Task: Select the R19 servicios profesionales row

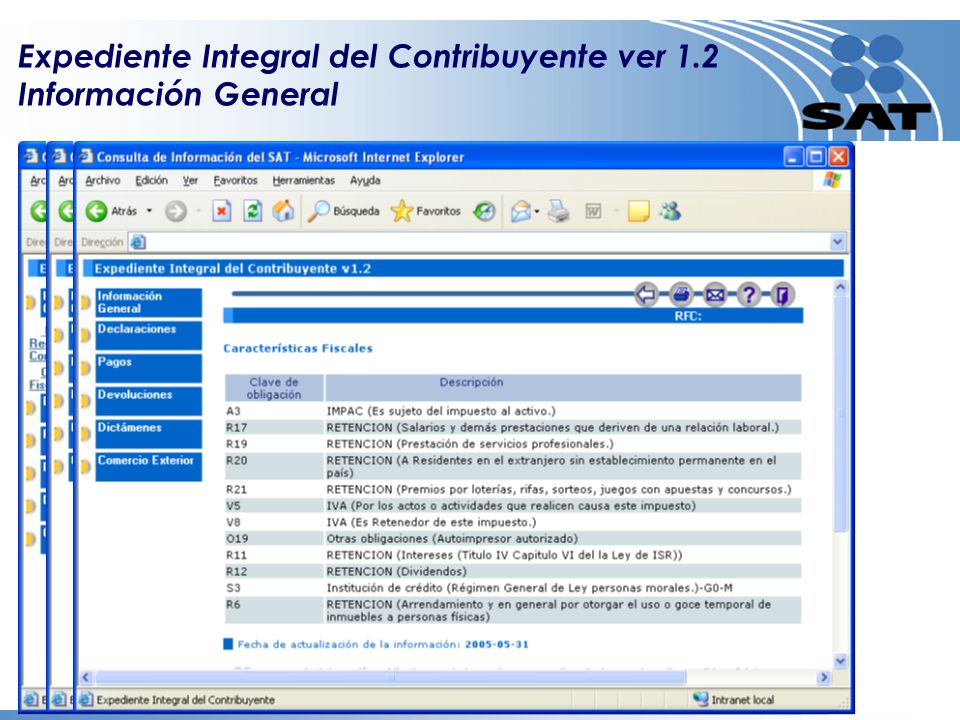Action: [512, 444]
